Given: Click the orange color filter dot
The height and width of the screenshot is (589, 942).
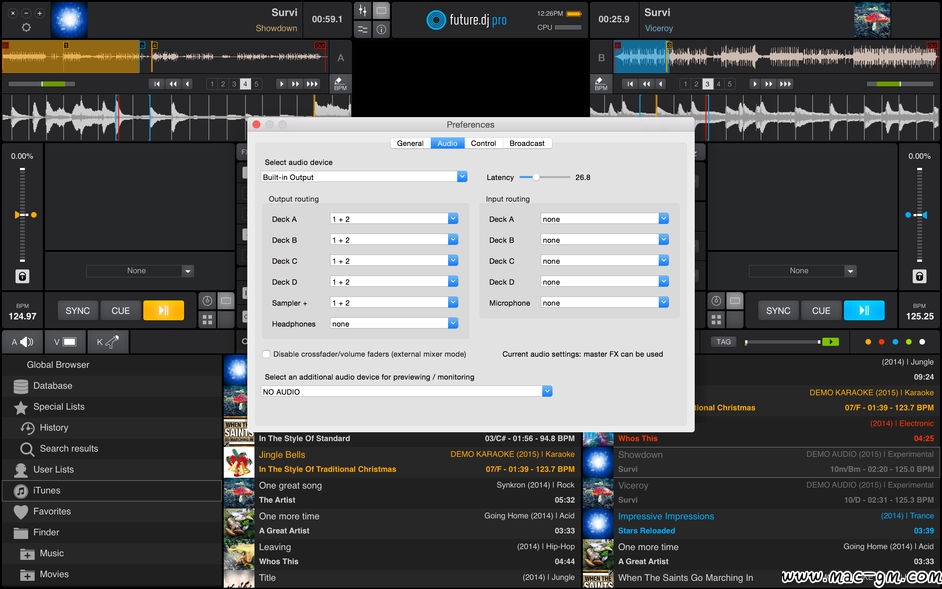Looking at the screenshot, I should 868,342.
